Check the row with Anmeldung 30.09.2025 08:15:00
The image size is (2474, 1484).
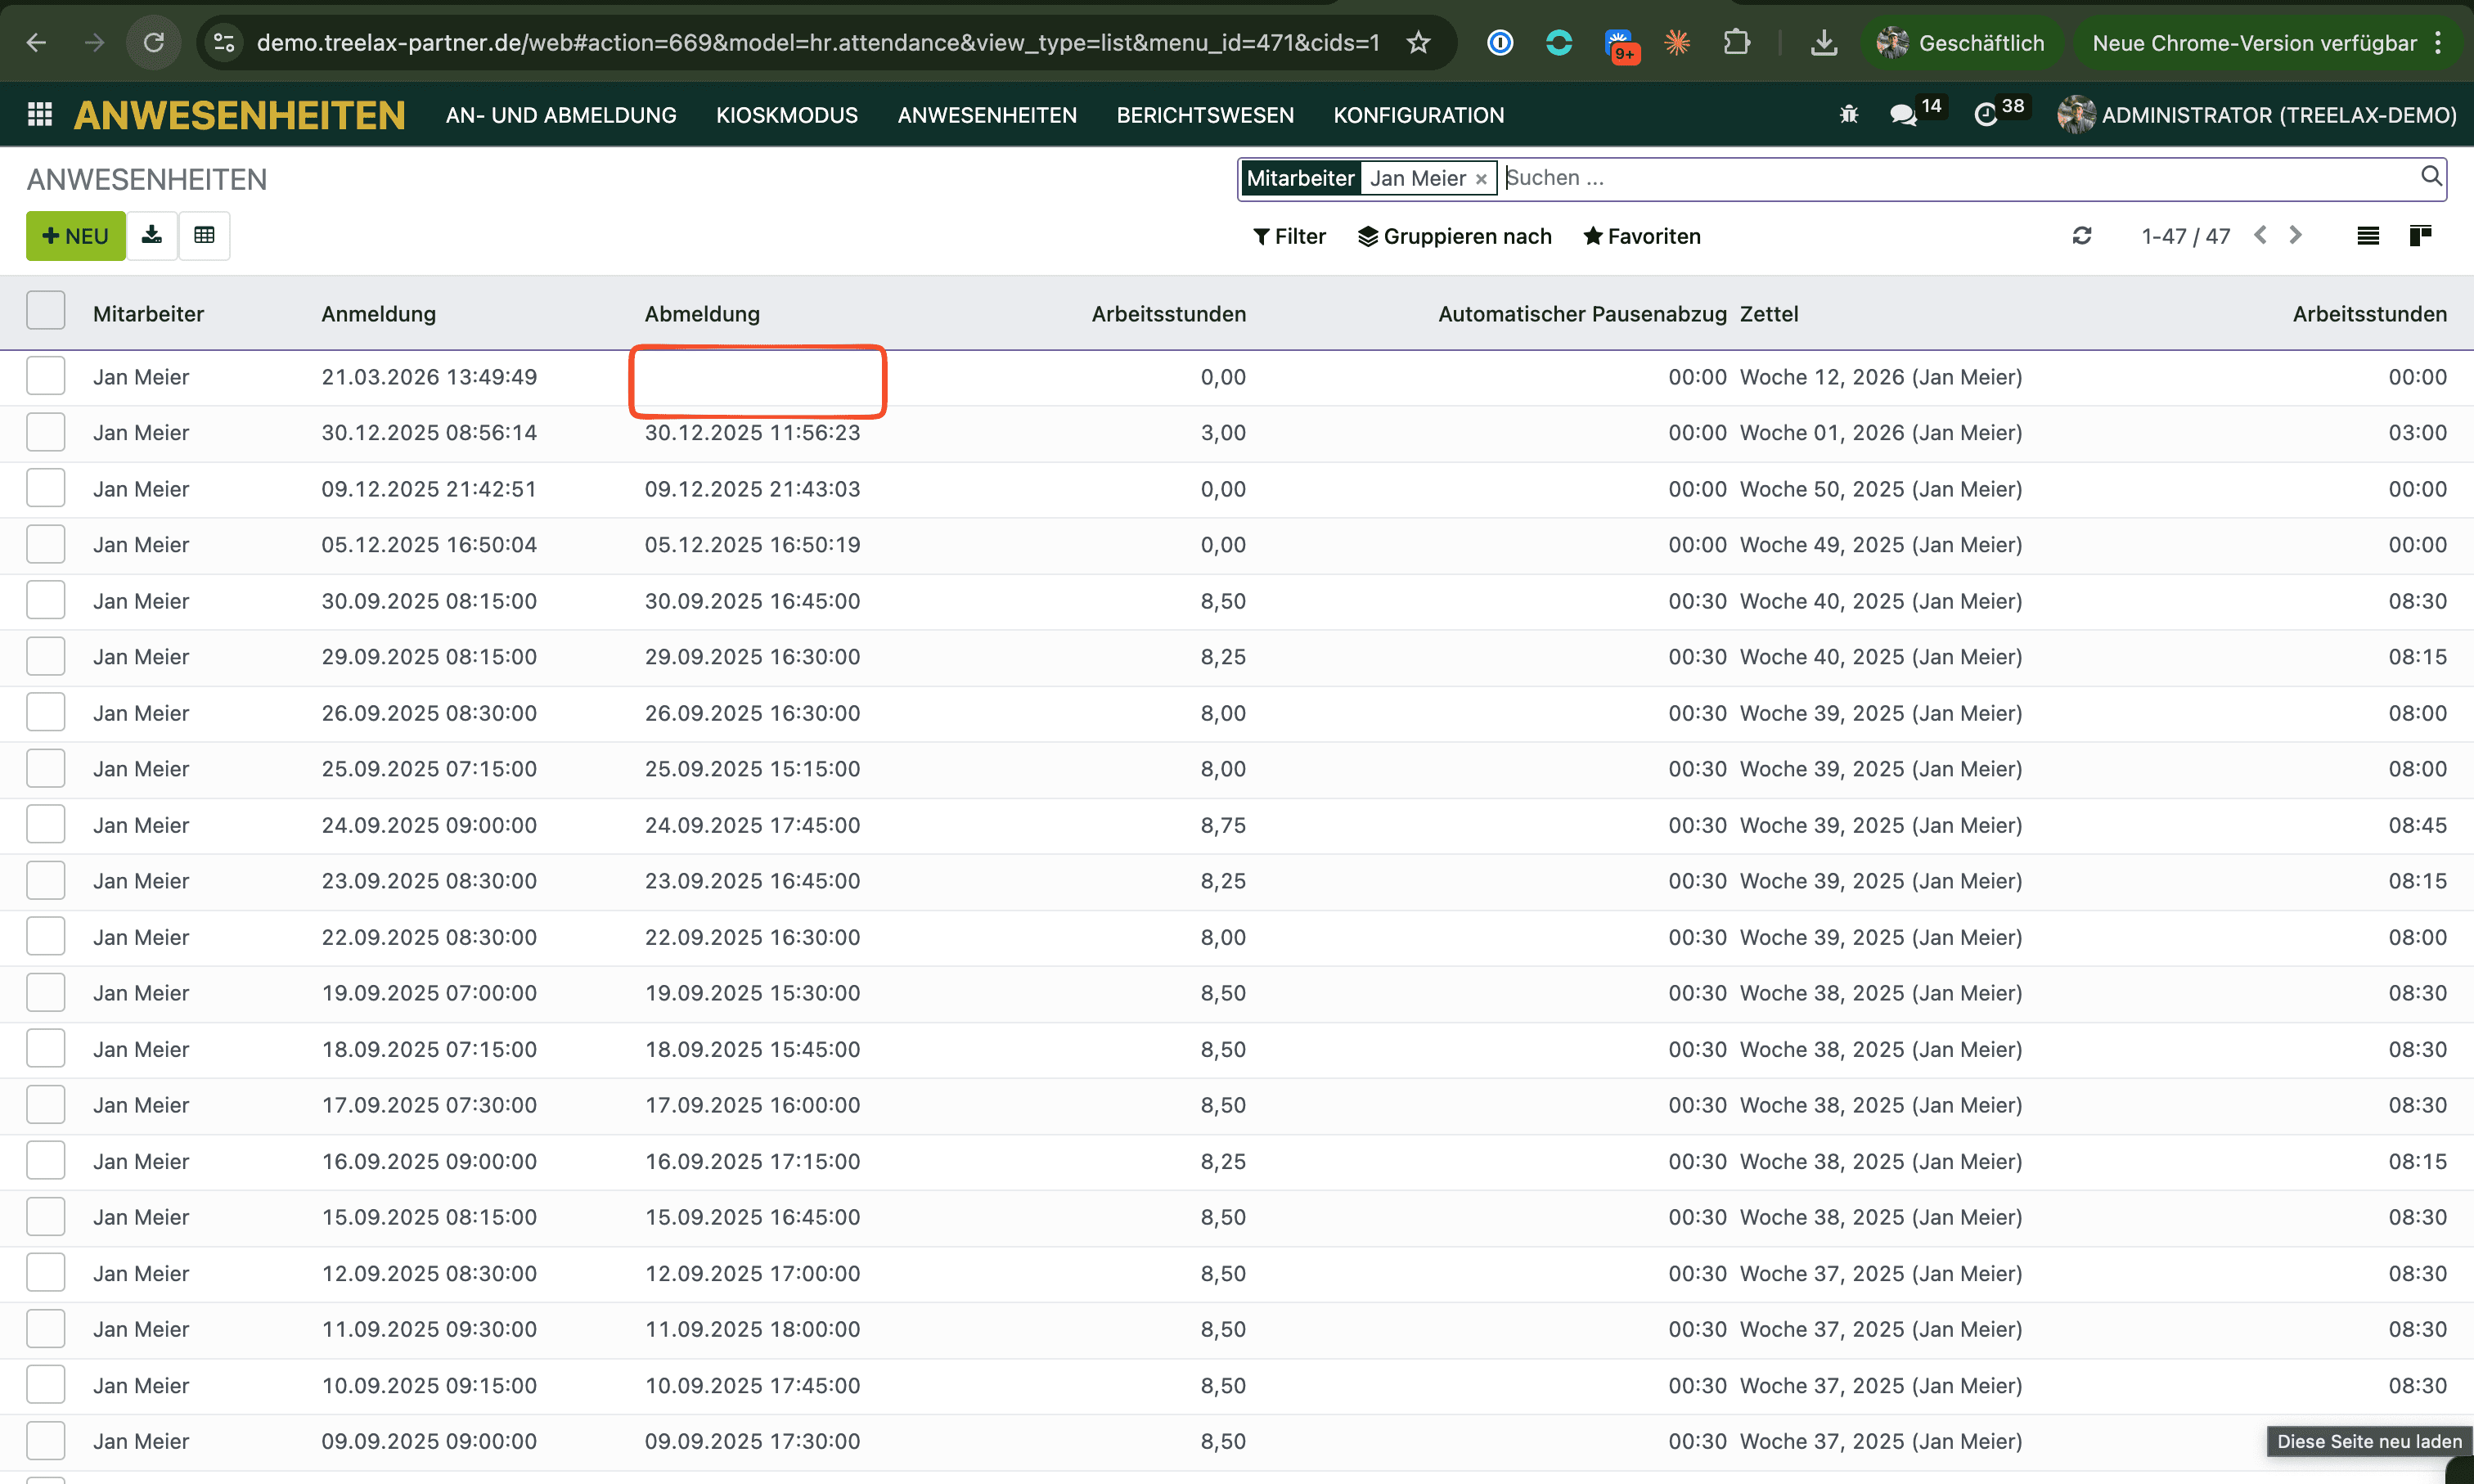[46, 600]
